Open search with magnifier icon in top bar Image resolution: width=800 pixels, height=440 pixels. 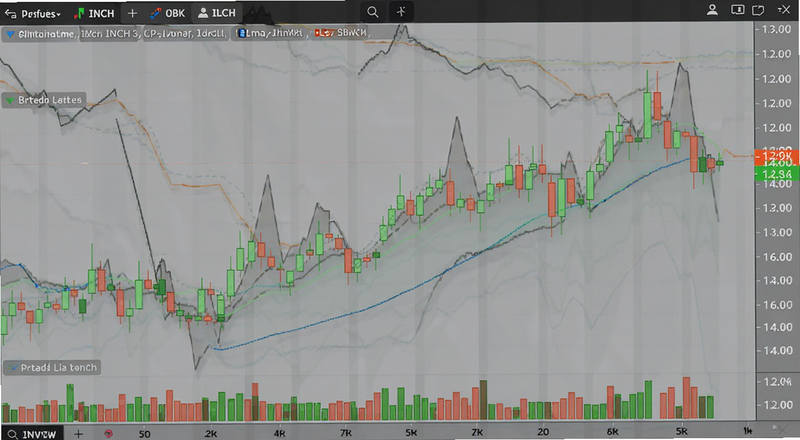[x=373, y=12]
